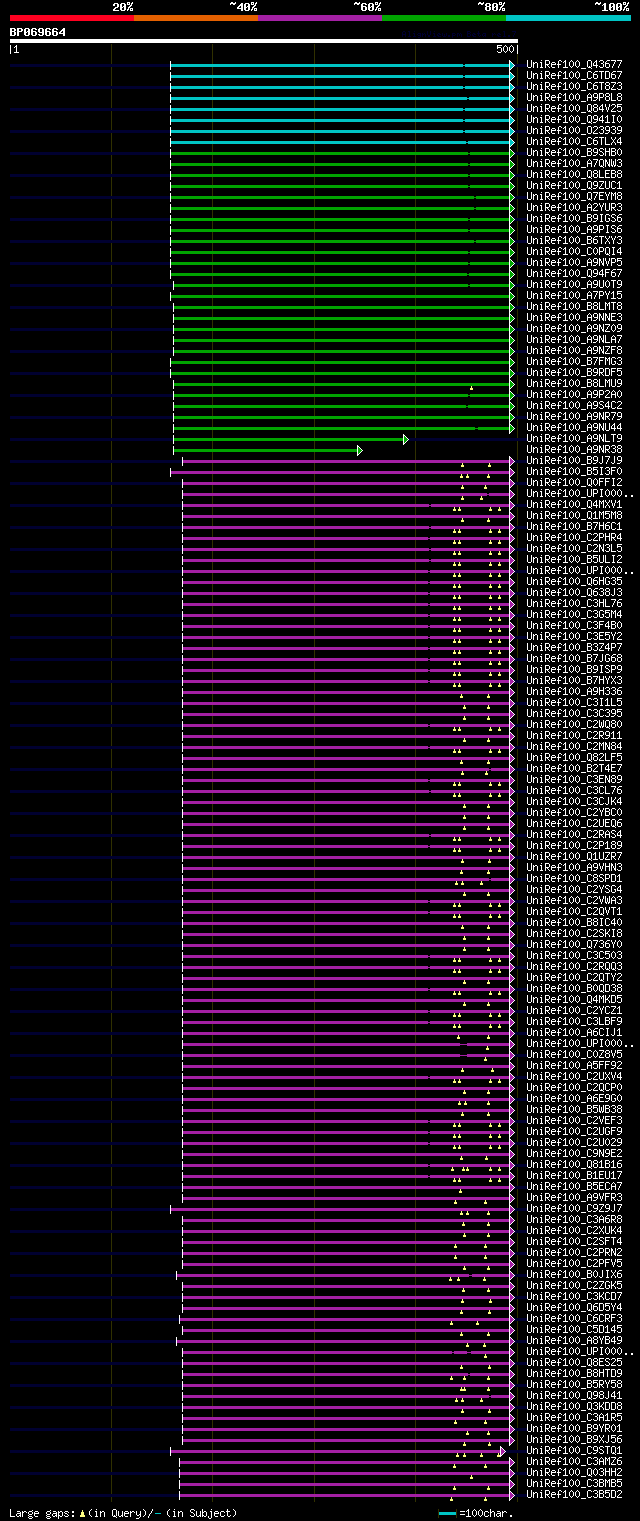Open hit UniRef100_A7QNW3
The height and width of the screenshot is (1521, 640).
pos(574,163)
